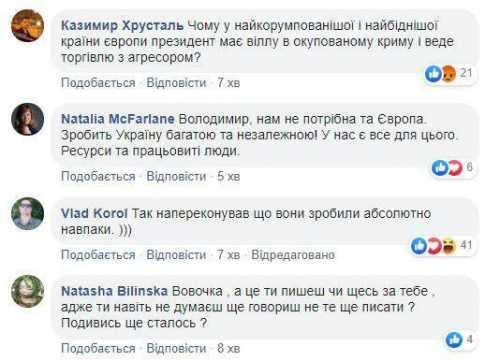Click the like icon on Natasha Bilinska's comment
The height and width of the screenshot is (361, 500).
click(x=454, y=340)
